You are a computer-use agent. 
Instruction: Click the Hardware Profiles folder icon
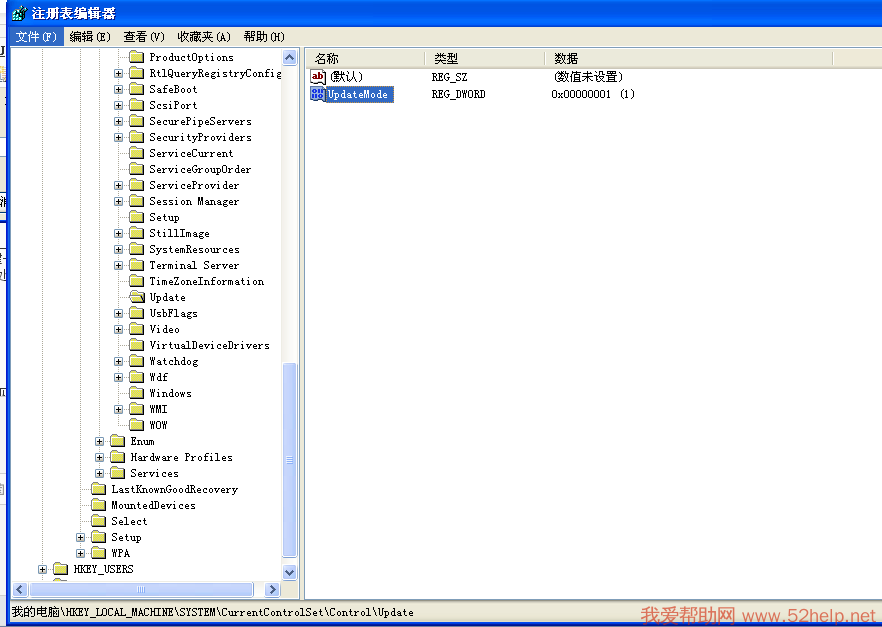118,457
